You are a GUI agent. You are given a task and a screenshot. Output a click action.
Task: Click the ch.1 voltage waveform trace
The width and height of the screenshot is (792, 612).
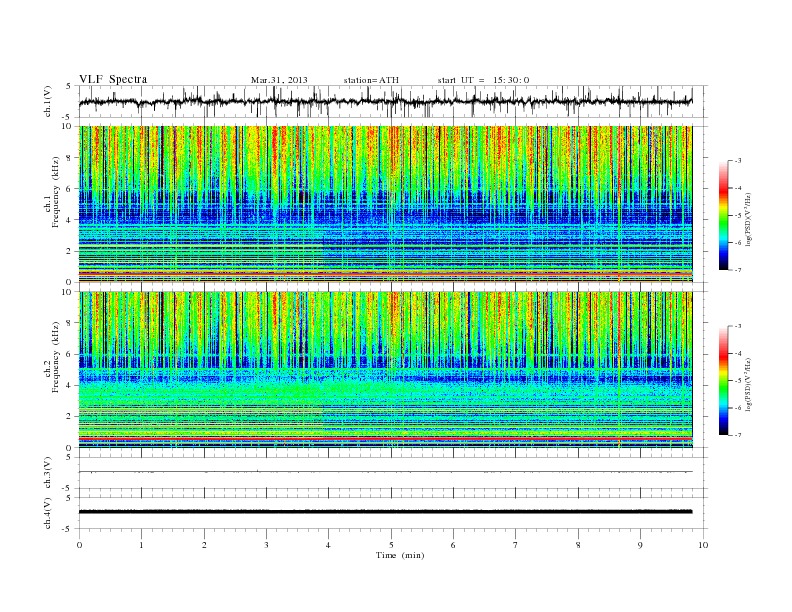(x=385, y=102)
